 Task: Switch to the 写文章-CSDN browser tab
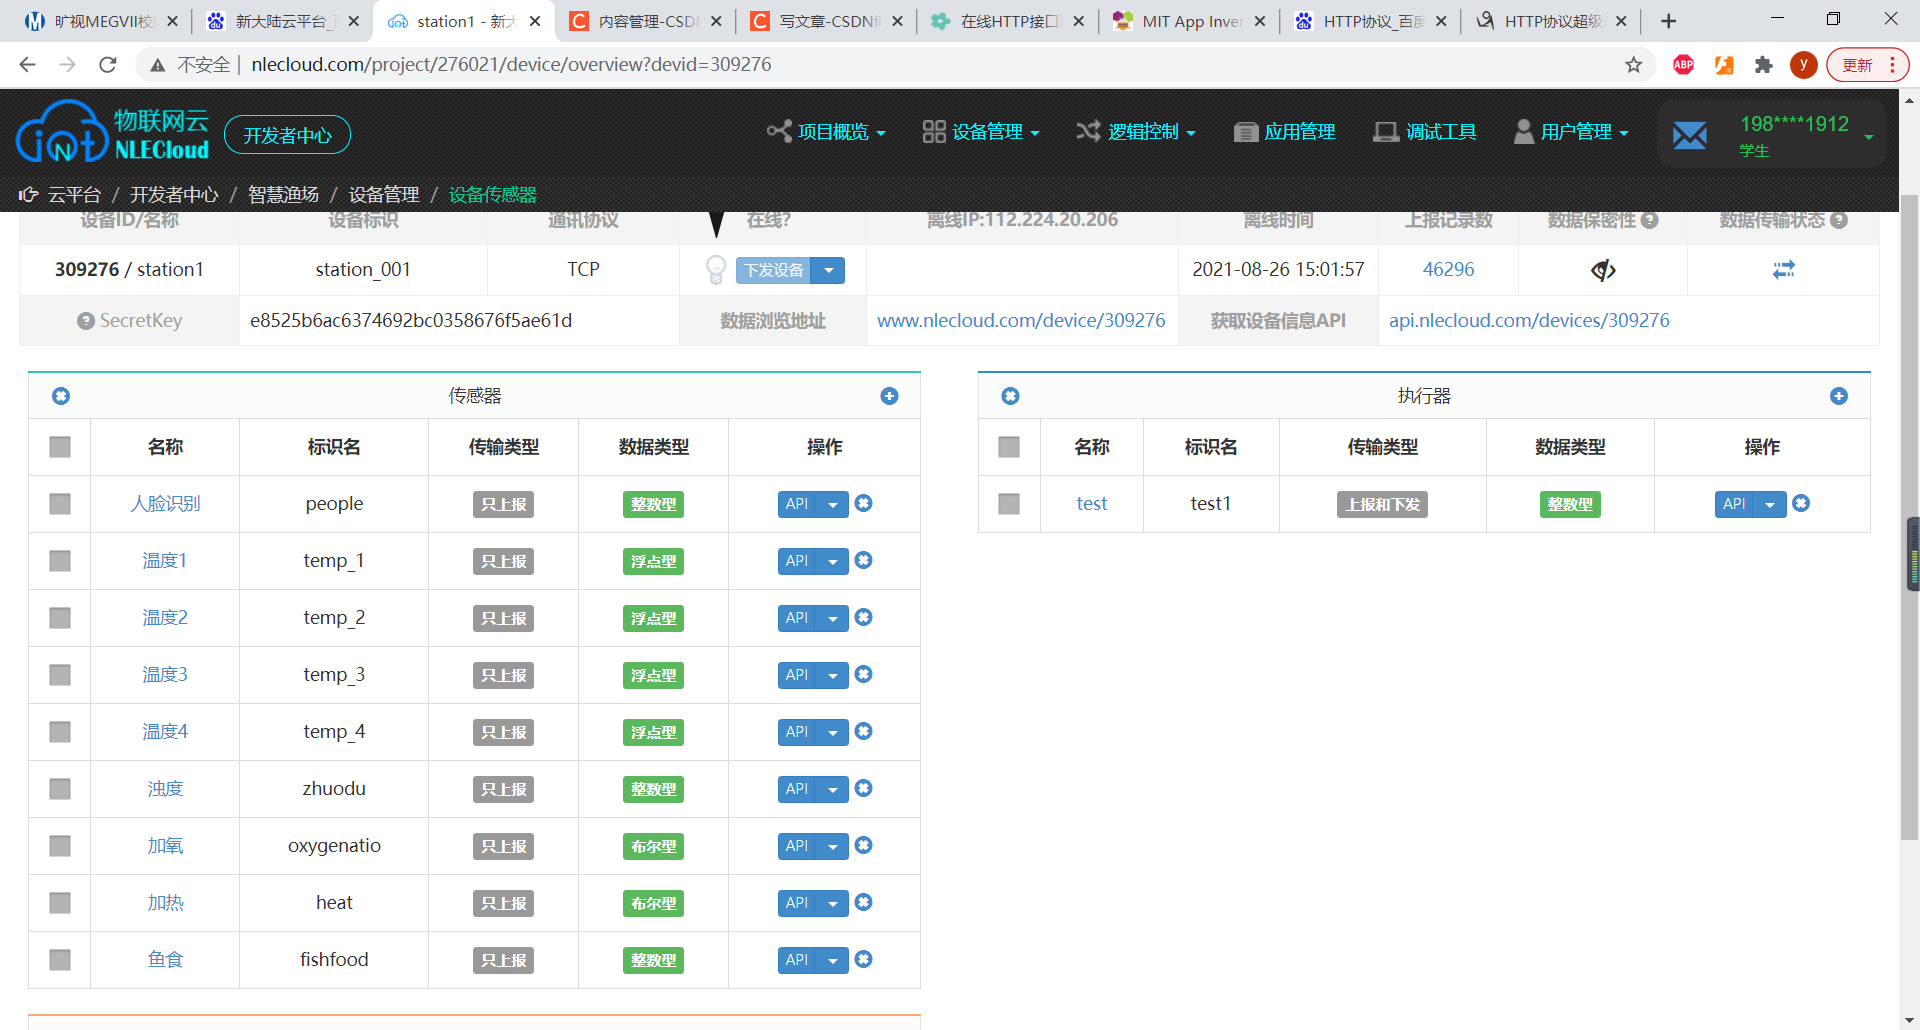tap(827, 21)
